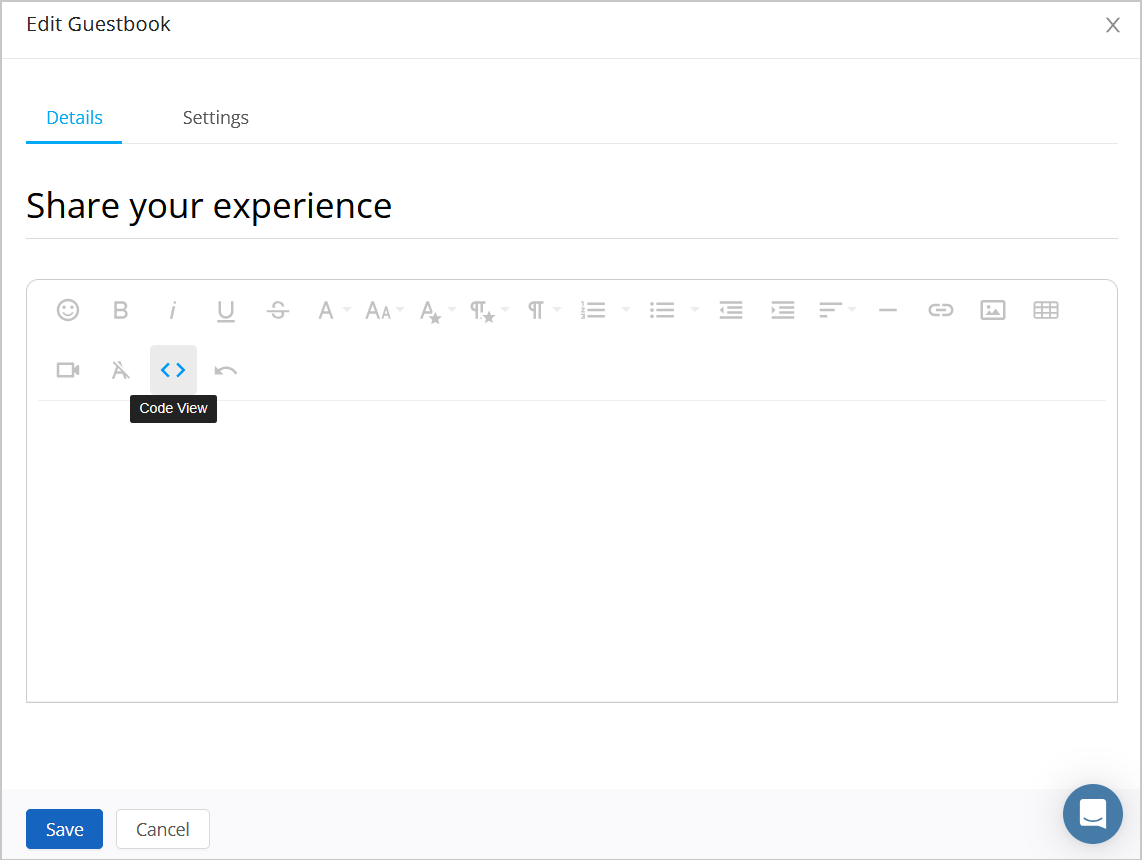Decrease indent of the paragraph

click(x=731, y=310)
